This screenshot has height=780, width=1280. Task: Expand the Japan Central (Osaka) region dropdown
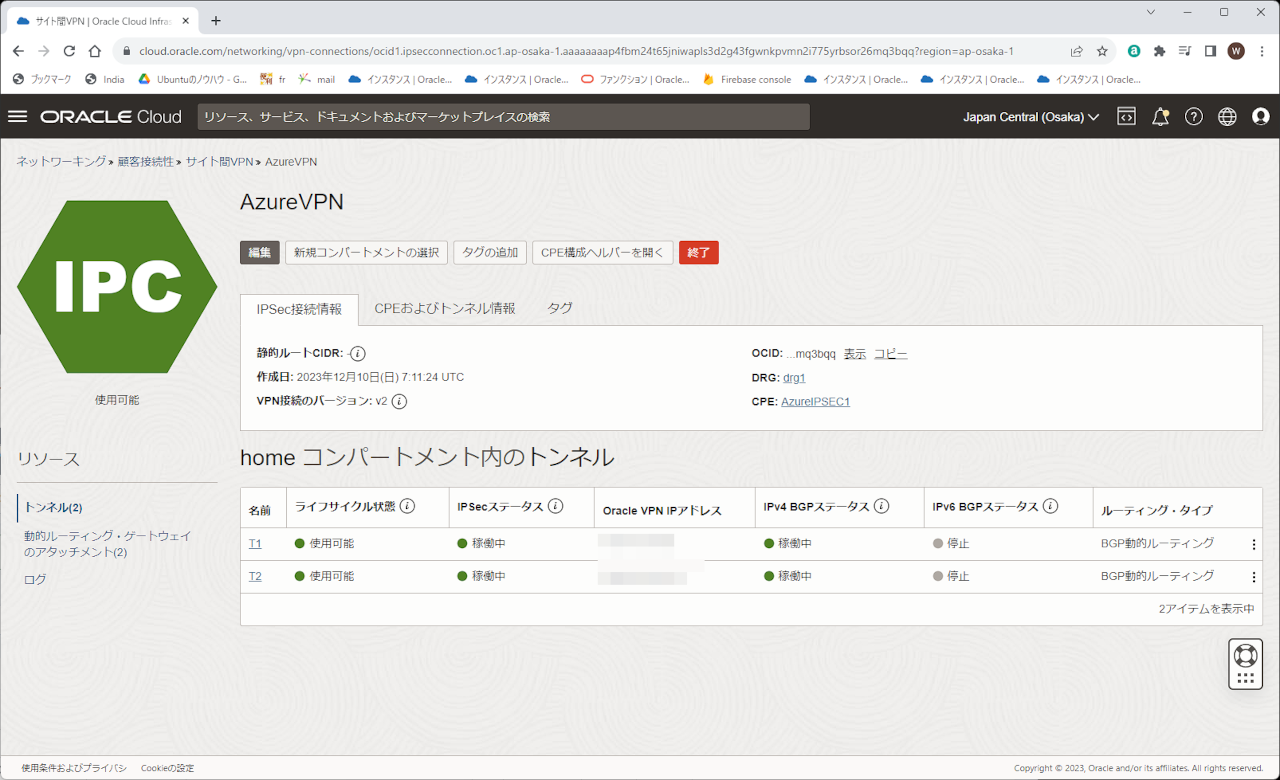click(x=1031, y=117)
